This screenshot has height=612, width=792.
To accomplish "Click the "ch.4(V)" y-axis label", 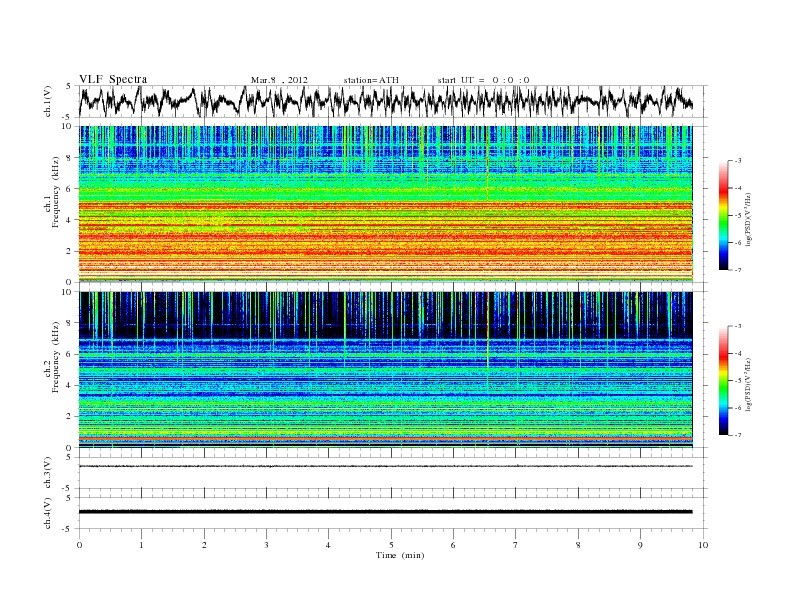I will point(47,513).
